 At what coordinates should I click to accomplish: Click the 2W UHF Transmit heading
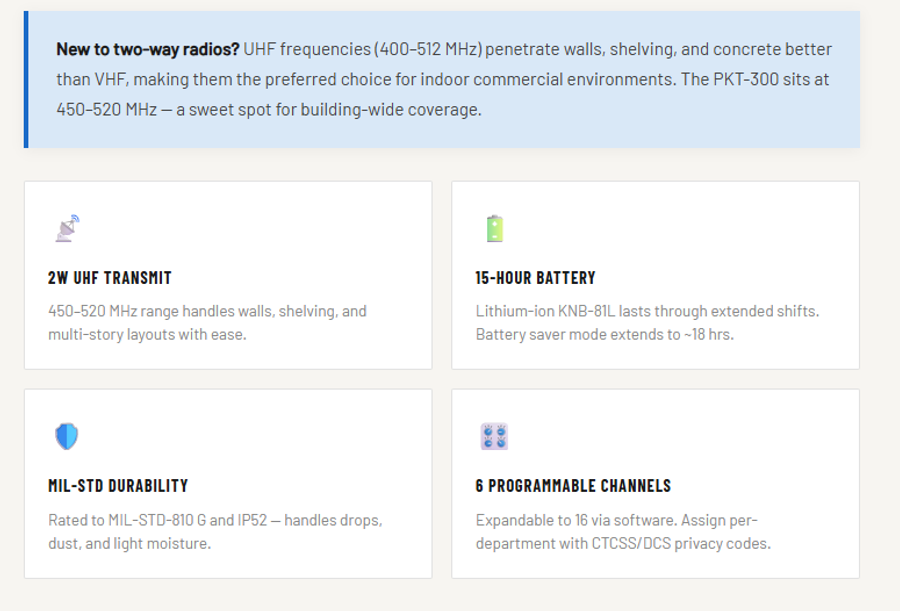point(110,278)
